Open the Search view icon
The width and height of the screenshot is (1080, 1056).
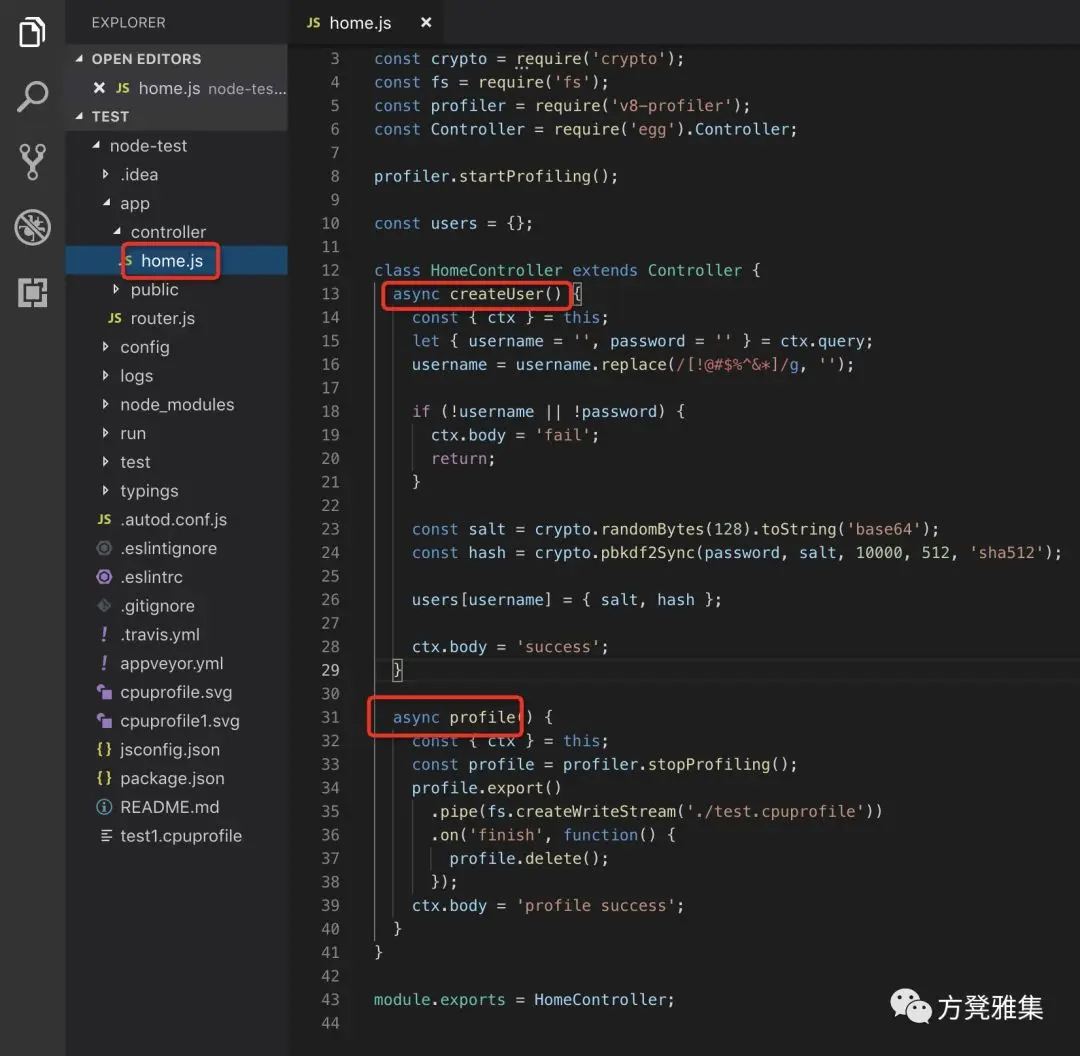[32, 96]
